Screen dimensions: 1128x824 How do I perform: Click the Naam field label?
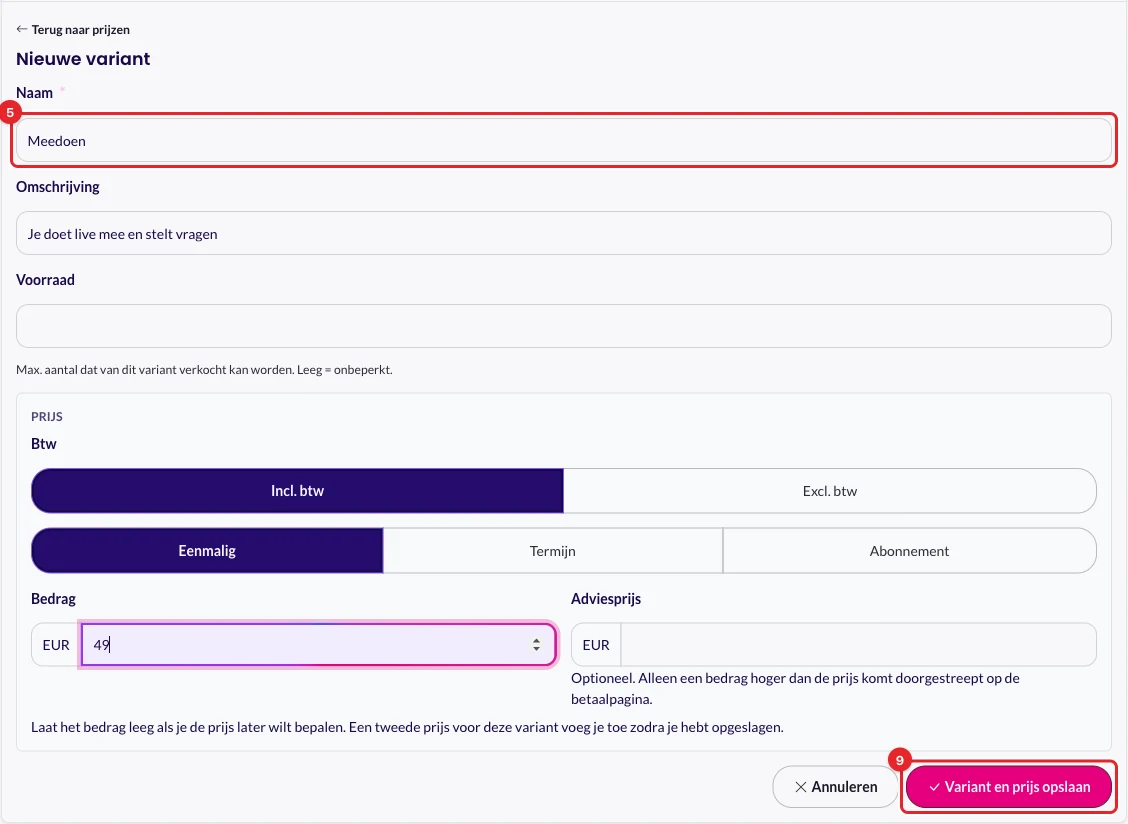click(x=35, y=93)
